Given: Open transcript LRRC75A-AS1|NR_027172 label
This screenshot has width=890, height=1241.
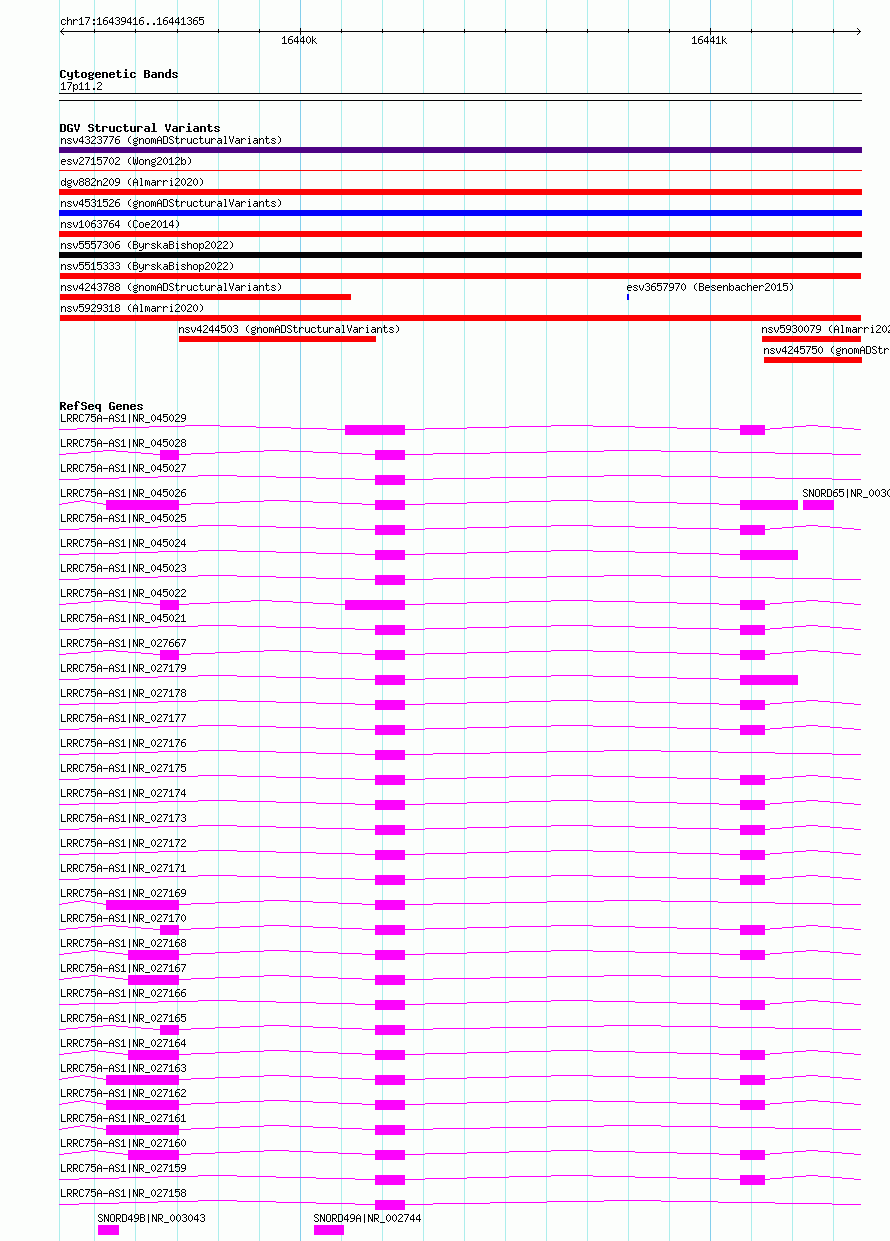Looking at the screenshot, I should (123, 843).
